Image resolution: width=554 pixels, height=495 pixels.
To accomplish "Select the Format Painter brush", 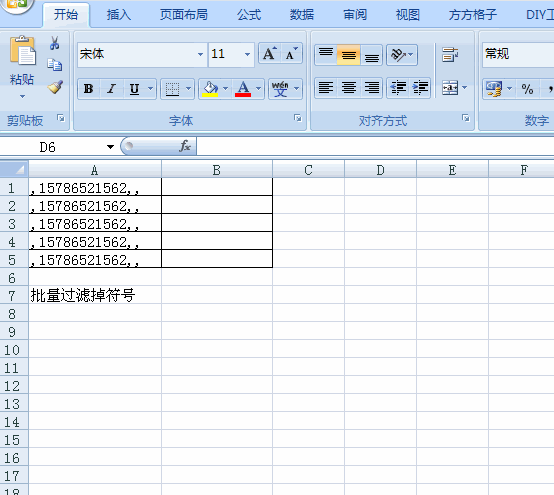I will click(55, 87).
